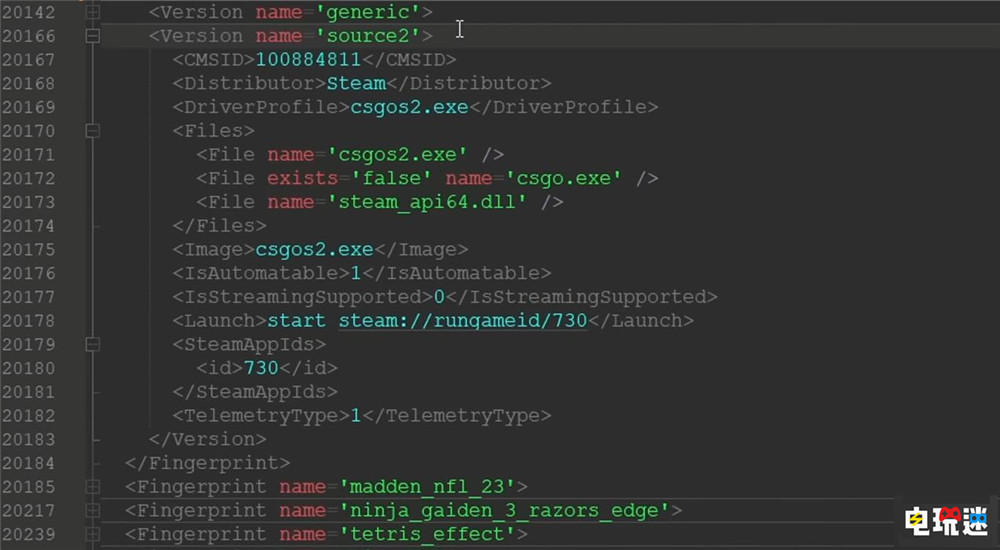Click the closing </Files> tag
The image size is (1000, 550).
click(219, 225)
